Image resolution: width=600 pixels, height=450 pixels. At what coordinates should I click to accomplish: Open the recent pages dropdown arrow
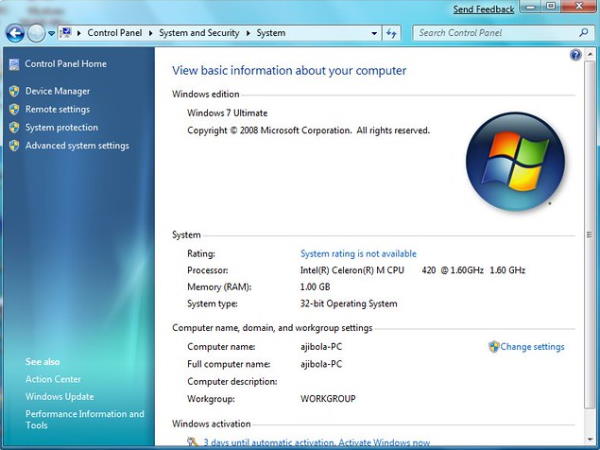[x=52, y=34]
